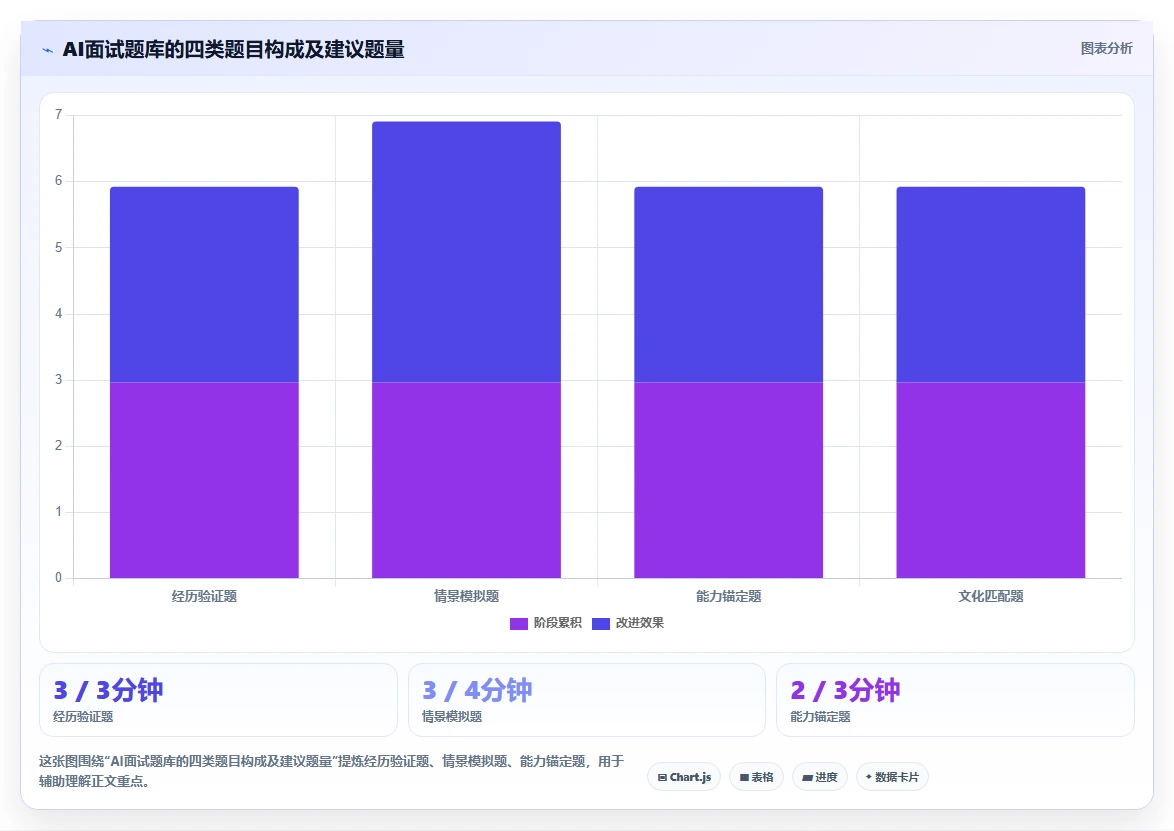Click the 能力锚定题 x-axis label
Image resolution: width=1174 pixels, height=831 pixels.
click(729, 597)
